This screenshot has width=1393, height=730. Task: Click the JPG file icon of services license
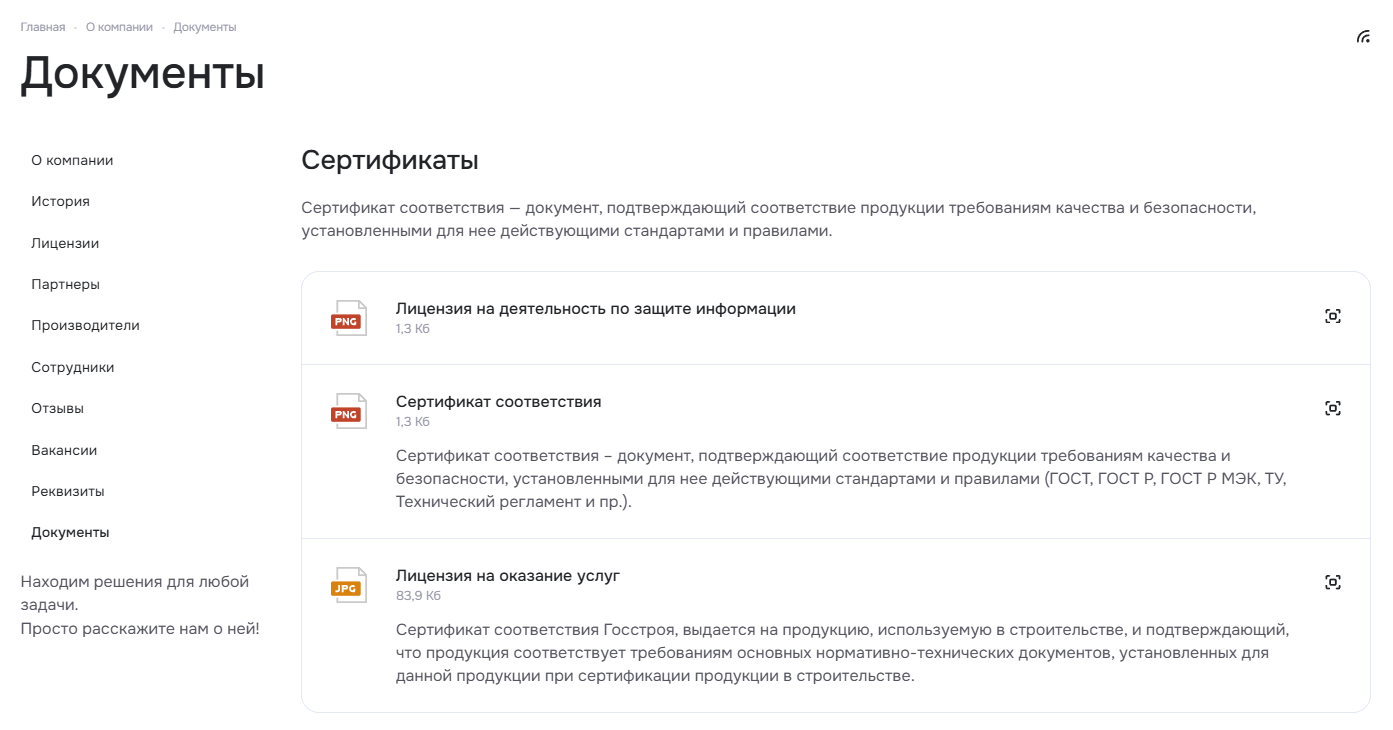click(348, 585)
